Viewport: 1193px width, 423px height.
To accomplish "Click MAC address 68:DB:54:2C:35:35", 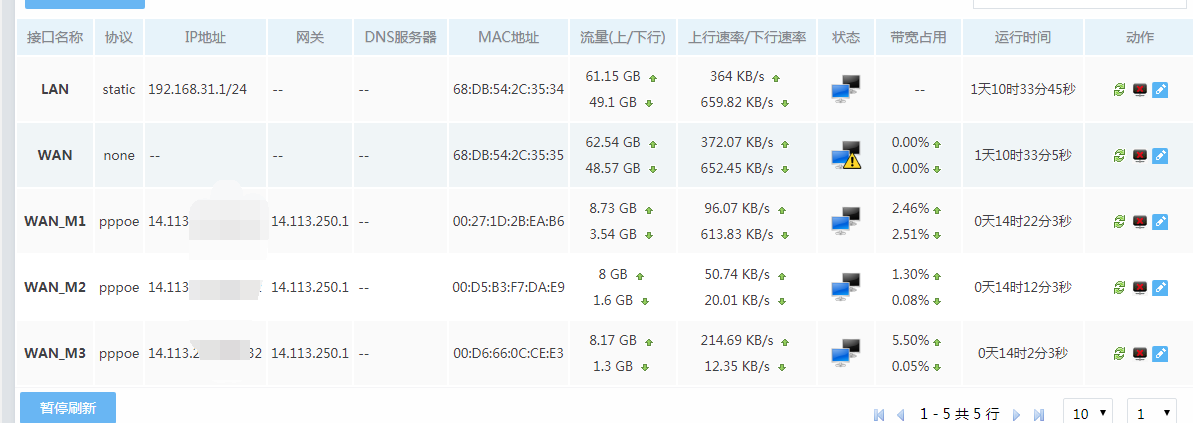I will point(508,155).
